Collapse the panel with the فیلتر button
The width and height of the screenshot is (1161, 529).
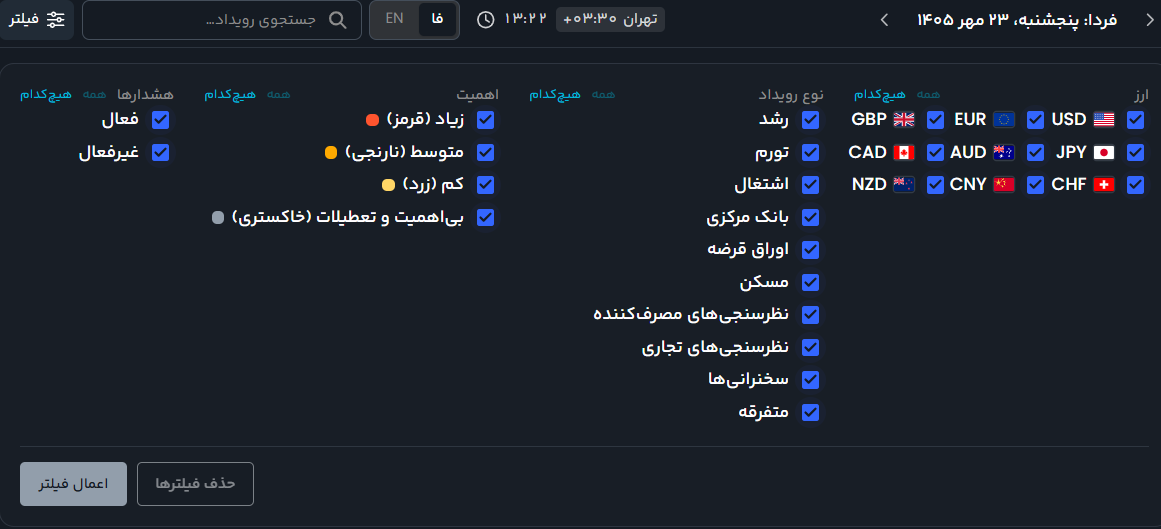coord(37,20)
